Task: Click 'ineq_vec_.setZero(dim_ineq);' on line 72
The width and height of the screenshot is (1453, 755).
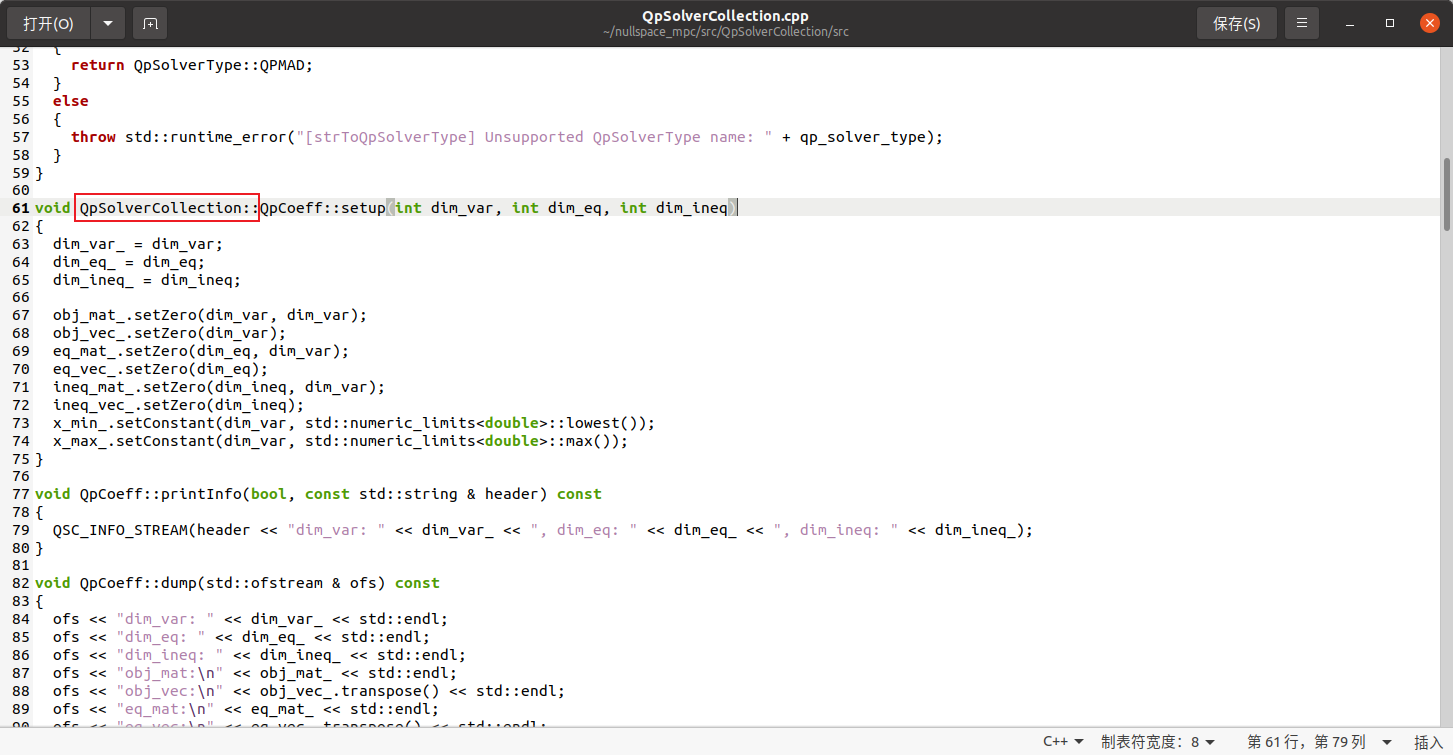Action: [179, 405]
